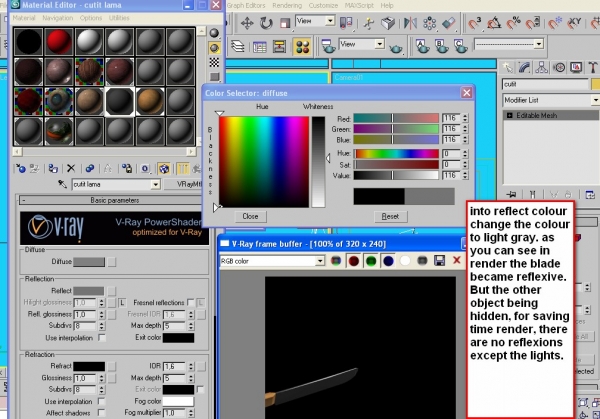Open the Modifier List dropdown

coord(595,100)
